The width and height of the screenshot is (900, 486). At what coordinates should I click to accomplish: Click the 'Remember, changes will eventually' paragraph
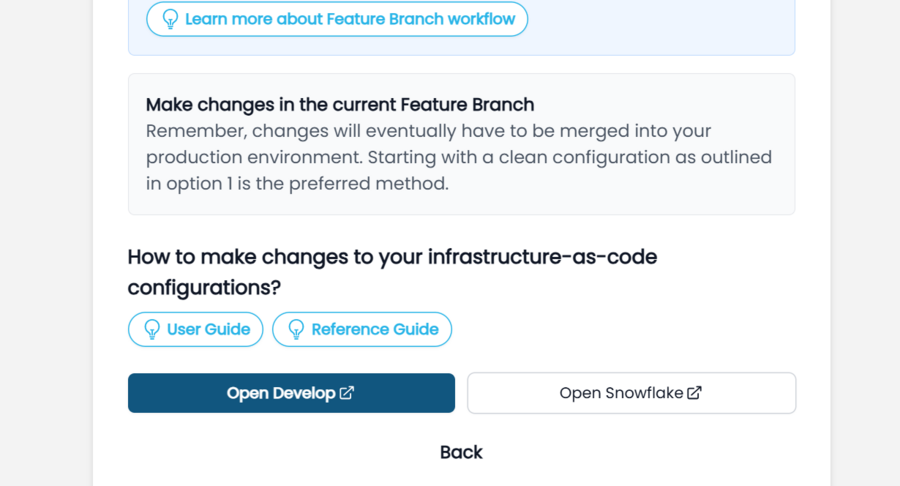[459, 157]
